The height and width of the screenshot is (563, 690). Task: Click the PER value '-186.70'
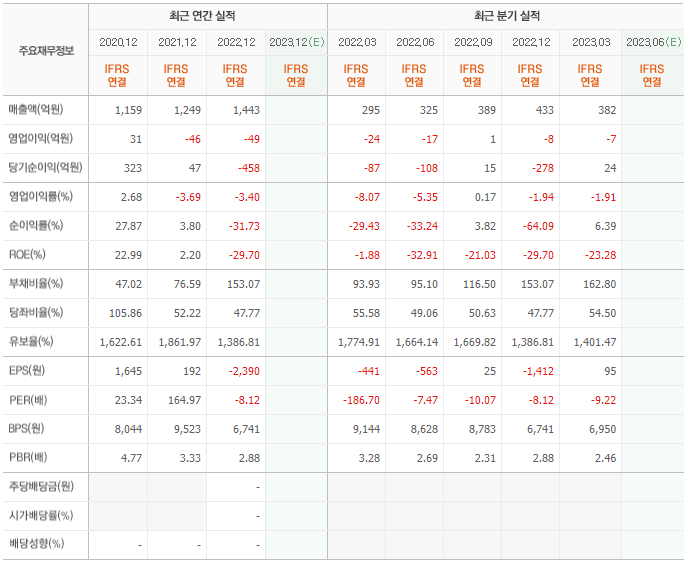tap(361, 401)
